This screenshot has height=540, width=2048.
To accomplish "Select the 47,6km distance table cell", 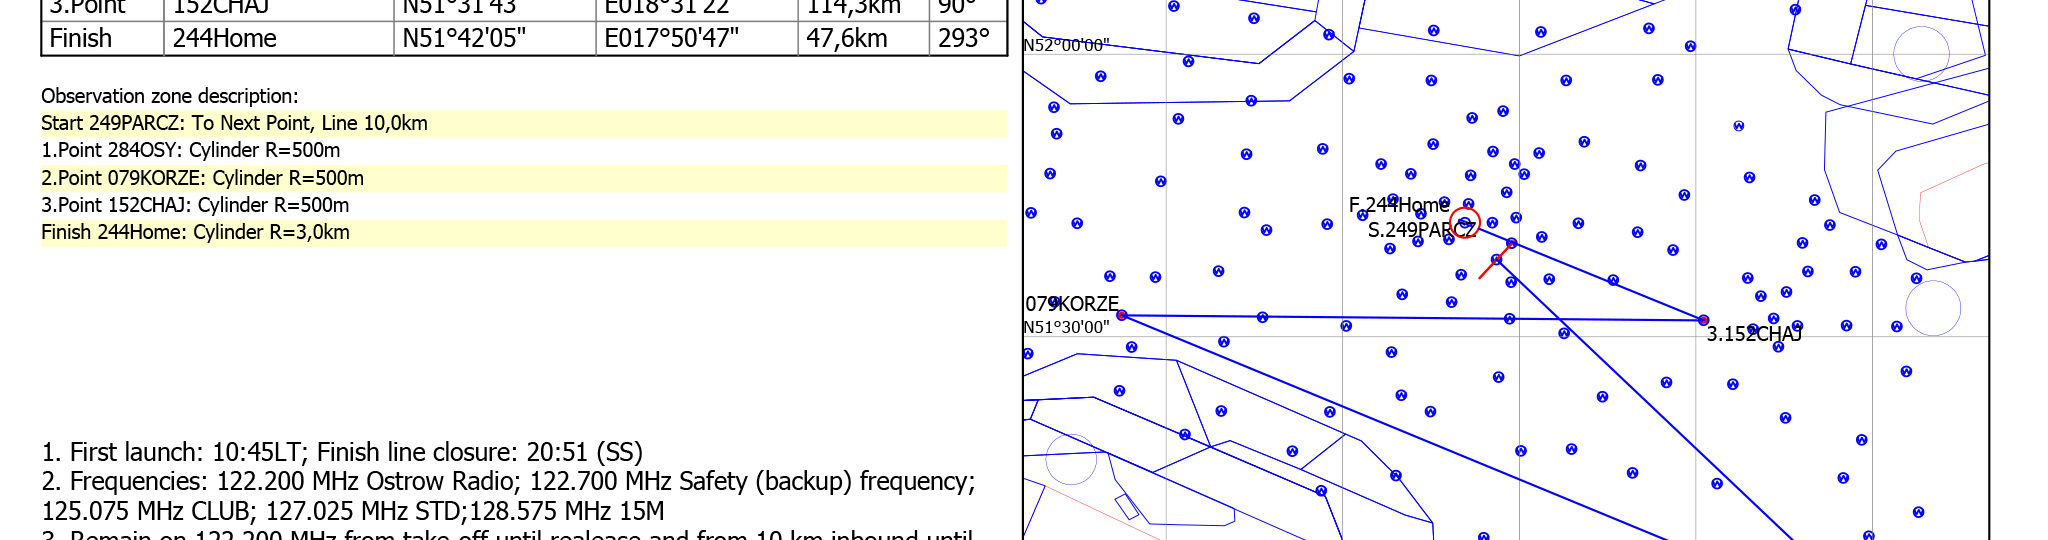I will [x=847, y=38].
